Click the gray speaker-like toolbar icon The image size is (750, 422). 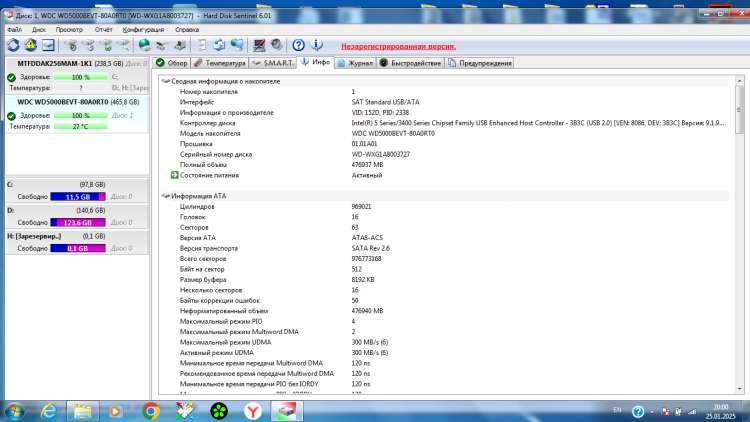point(276,45)
